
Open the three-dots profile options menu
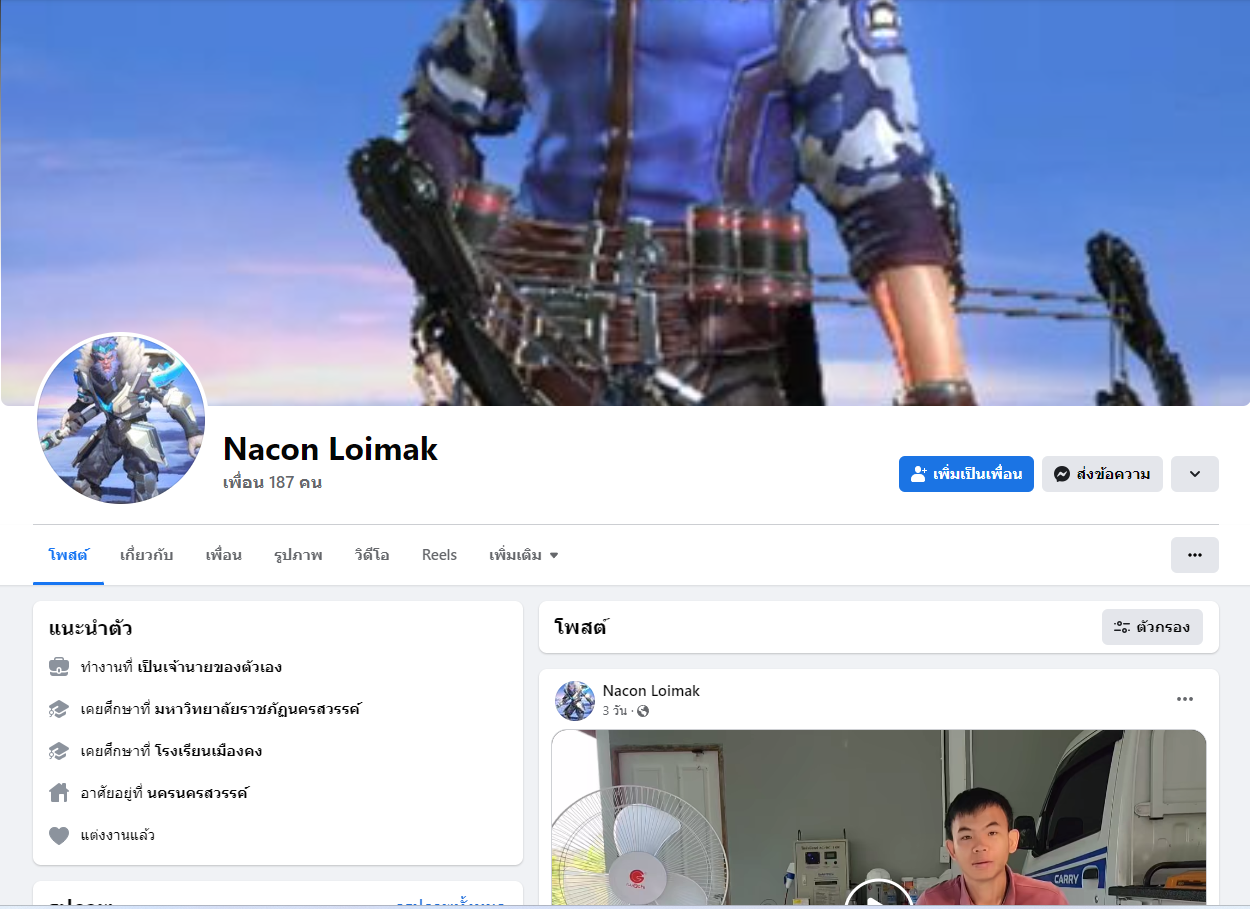1195,555
